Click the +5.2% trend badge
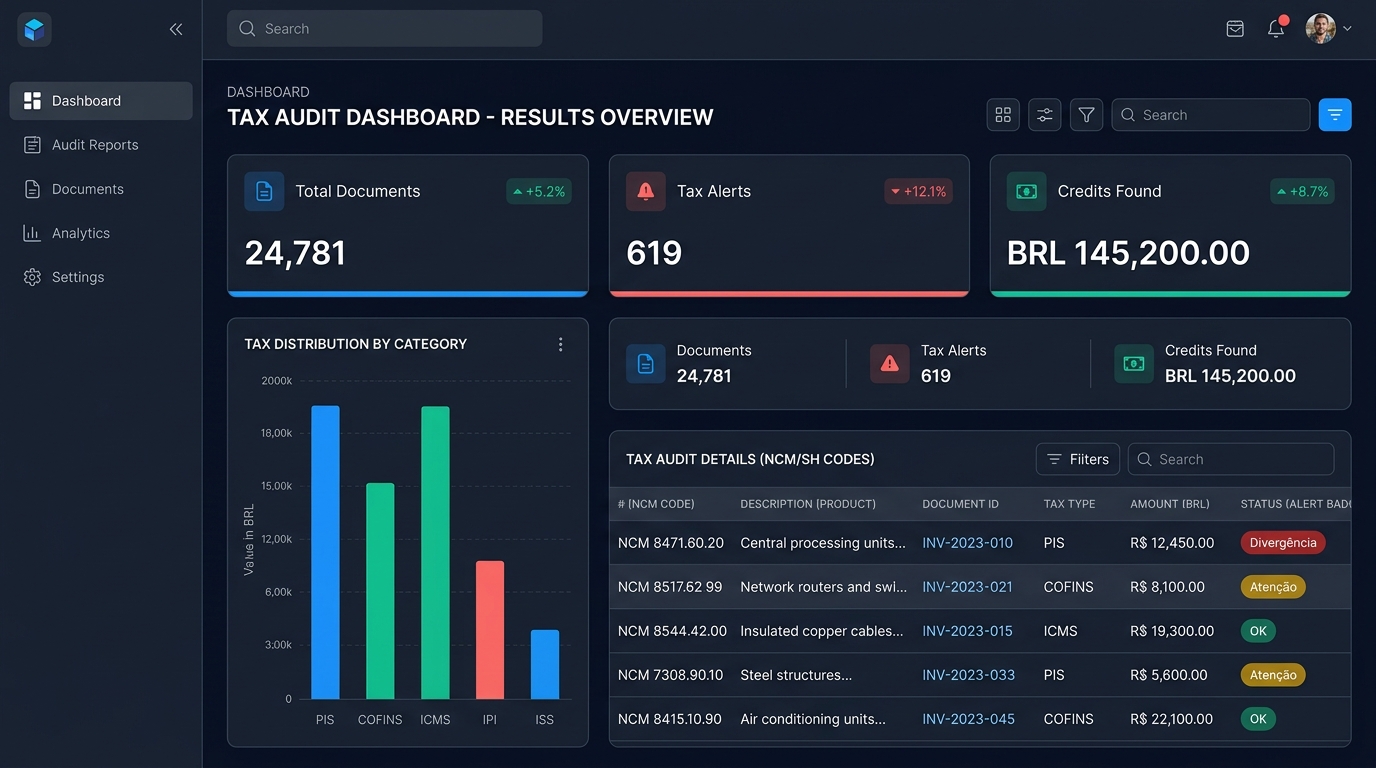1376x768 pixels. 539,191
